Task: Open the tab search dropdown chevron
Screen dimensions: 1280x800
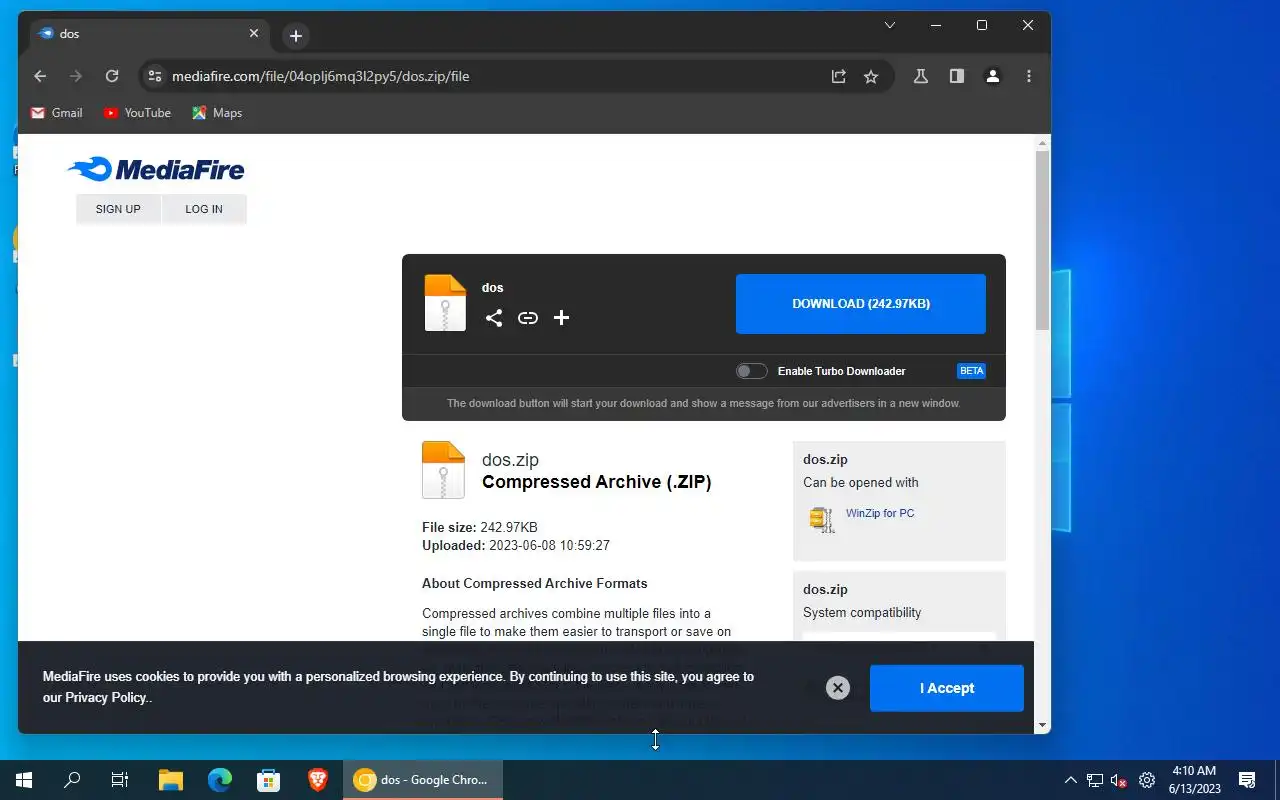Action: (x=890, y=25)
